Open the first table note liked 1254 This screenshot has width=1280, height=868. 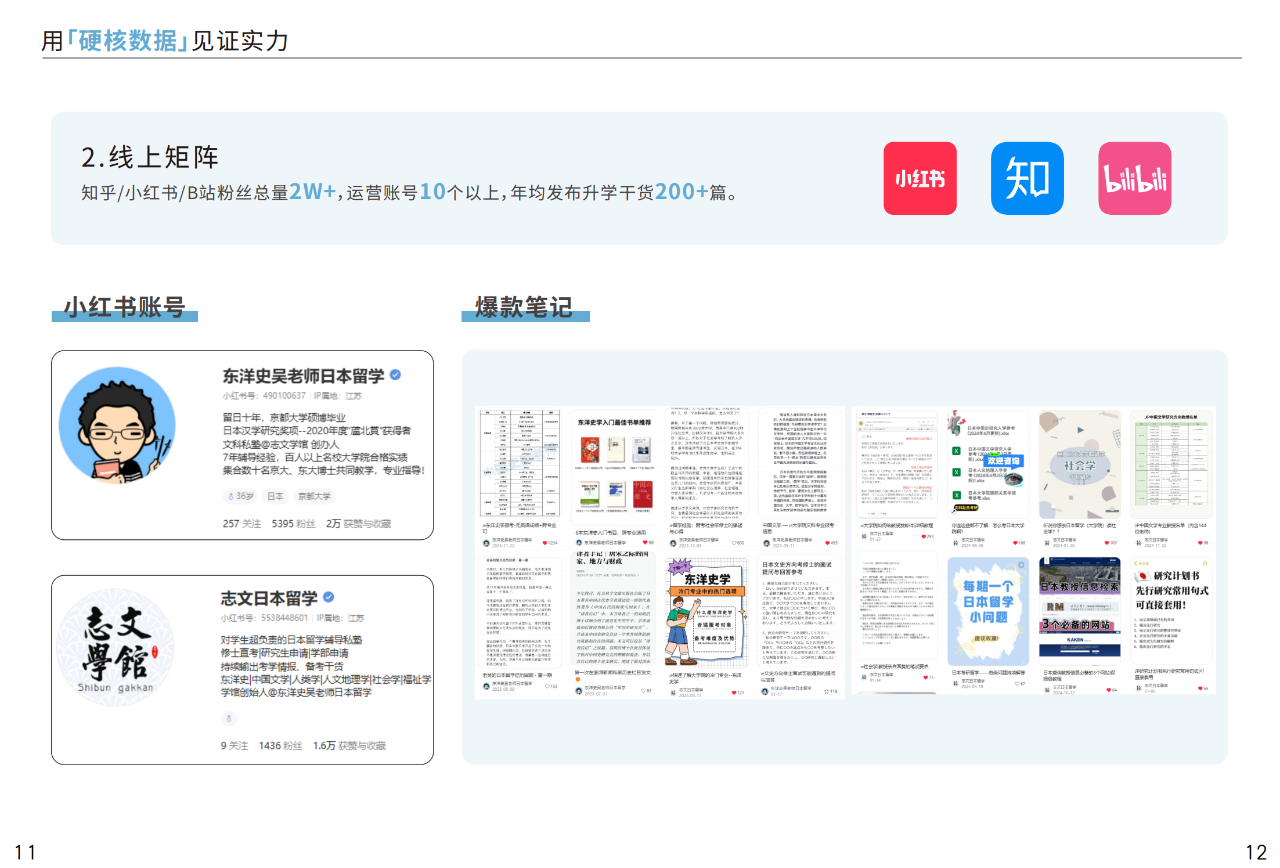pyautogui.click(x=518, y=463)
